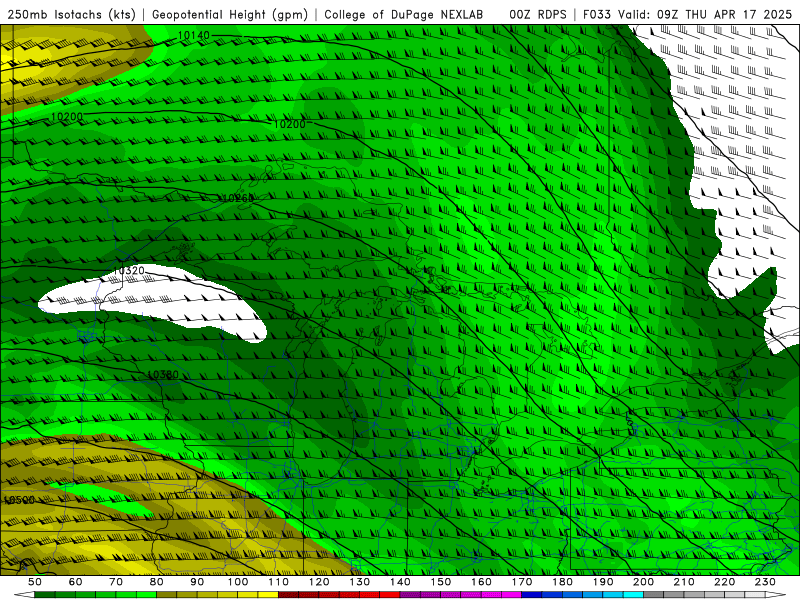Click the 210 knot scale label
Image resolution: width=800 pixels, height=600 pixels.
pyautogui.click(x=684, y=582)
